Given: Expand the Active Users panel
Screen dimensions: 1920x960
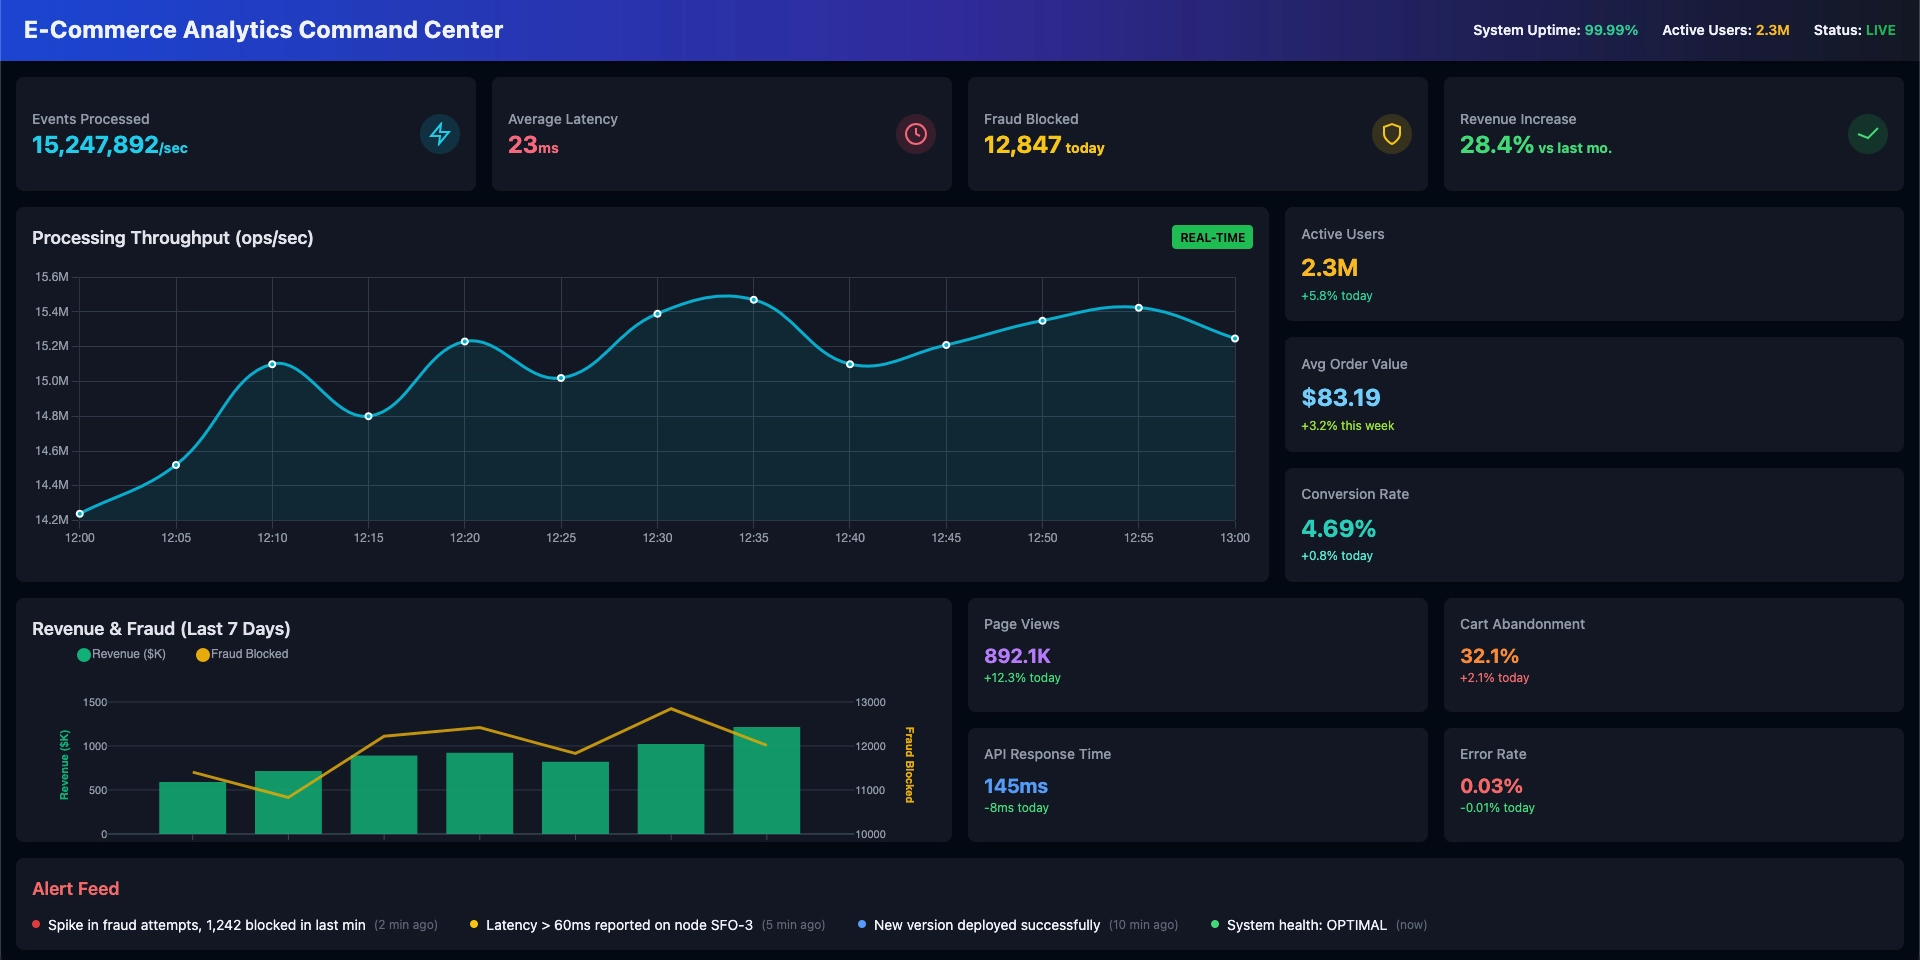Looking at the screenshot, I should [x=1594, y=263].
